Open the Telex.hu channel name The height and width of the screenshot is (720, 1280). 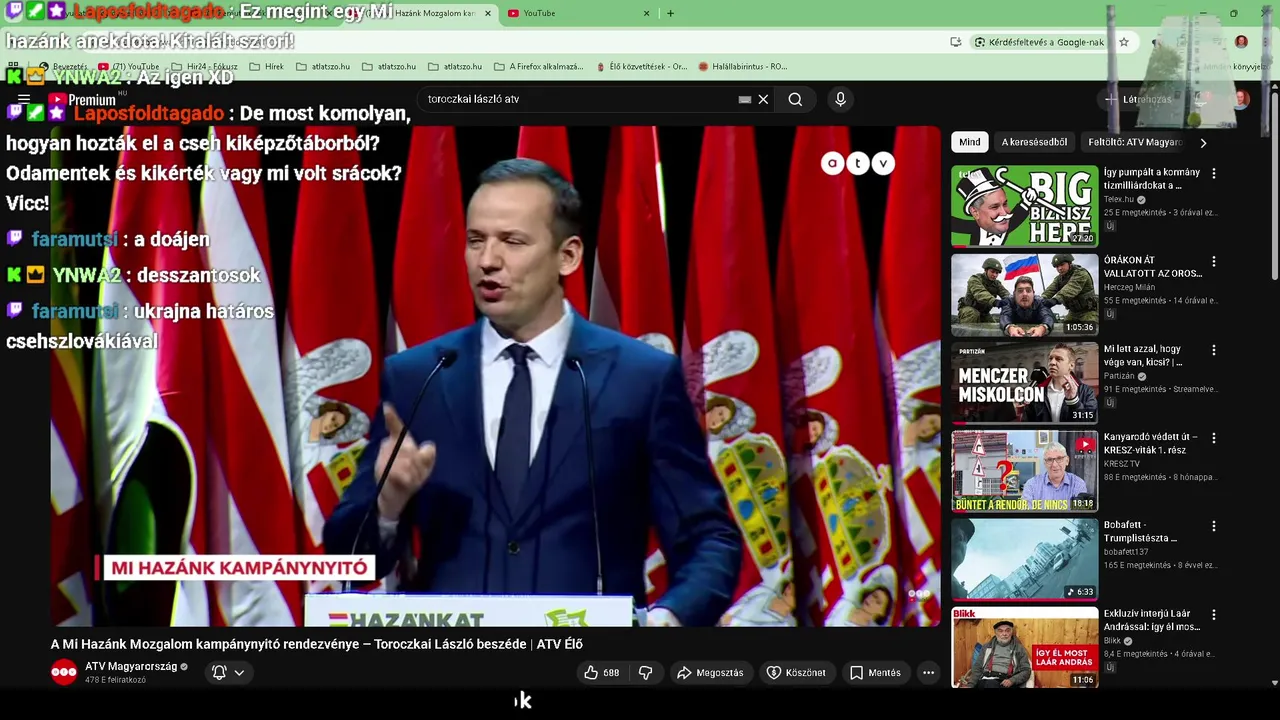tap(1119, 199)
